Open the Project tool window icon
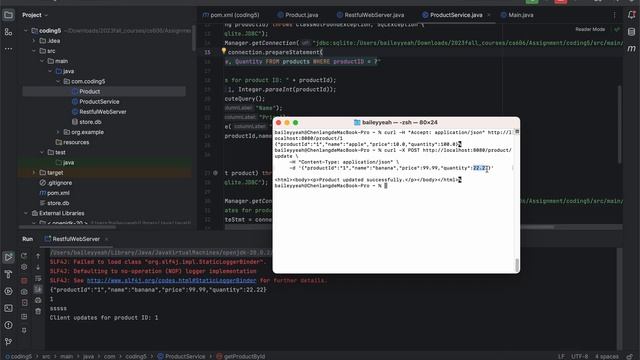Image resolution: width=640 pixels, height=360 pixels. [8, 15]
